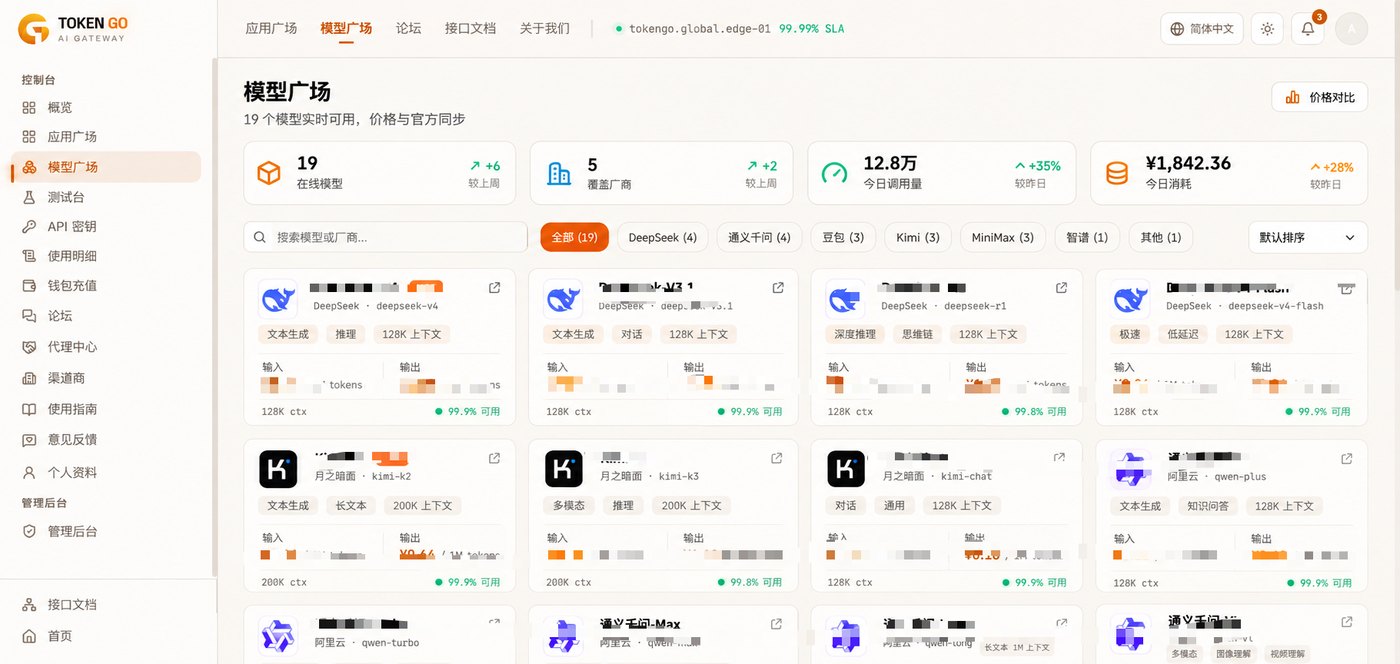The height and width of the screenshot is (664, 1400).
Task: Switch to the 应用广场 top tab
Action: (271, 28)
